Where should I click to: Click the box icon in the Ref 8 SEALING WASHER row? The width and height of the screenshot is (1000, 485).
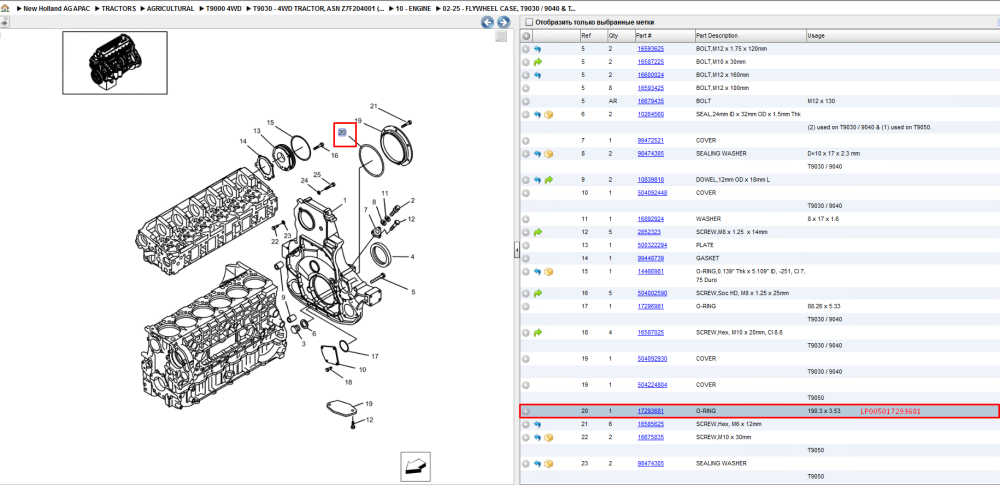pos(548,154)
